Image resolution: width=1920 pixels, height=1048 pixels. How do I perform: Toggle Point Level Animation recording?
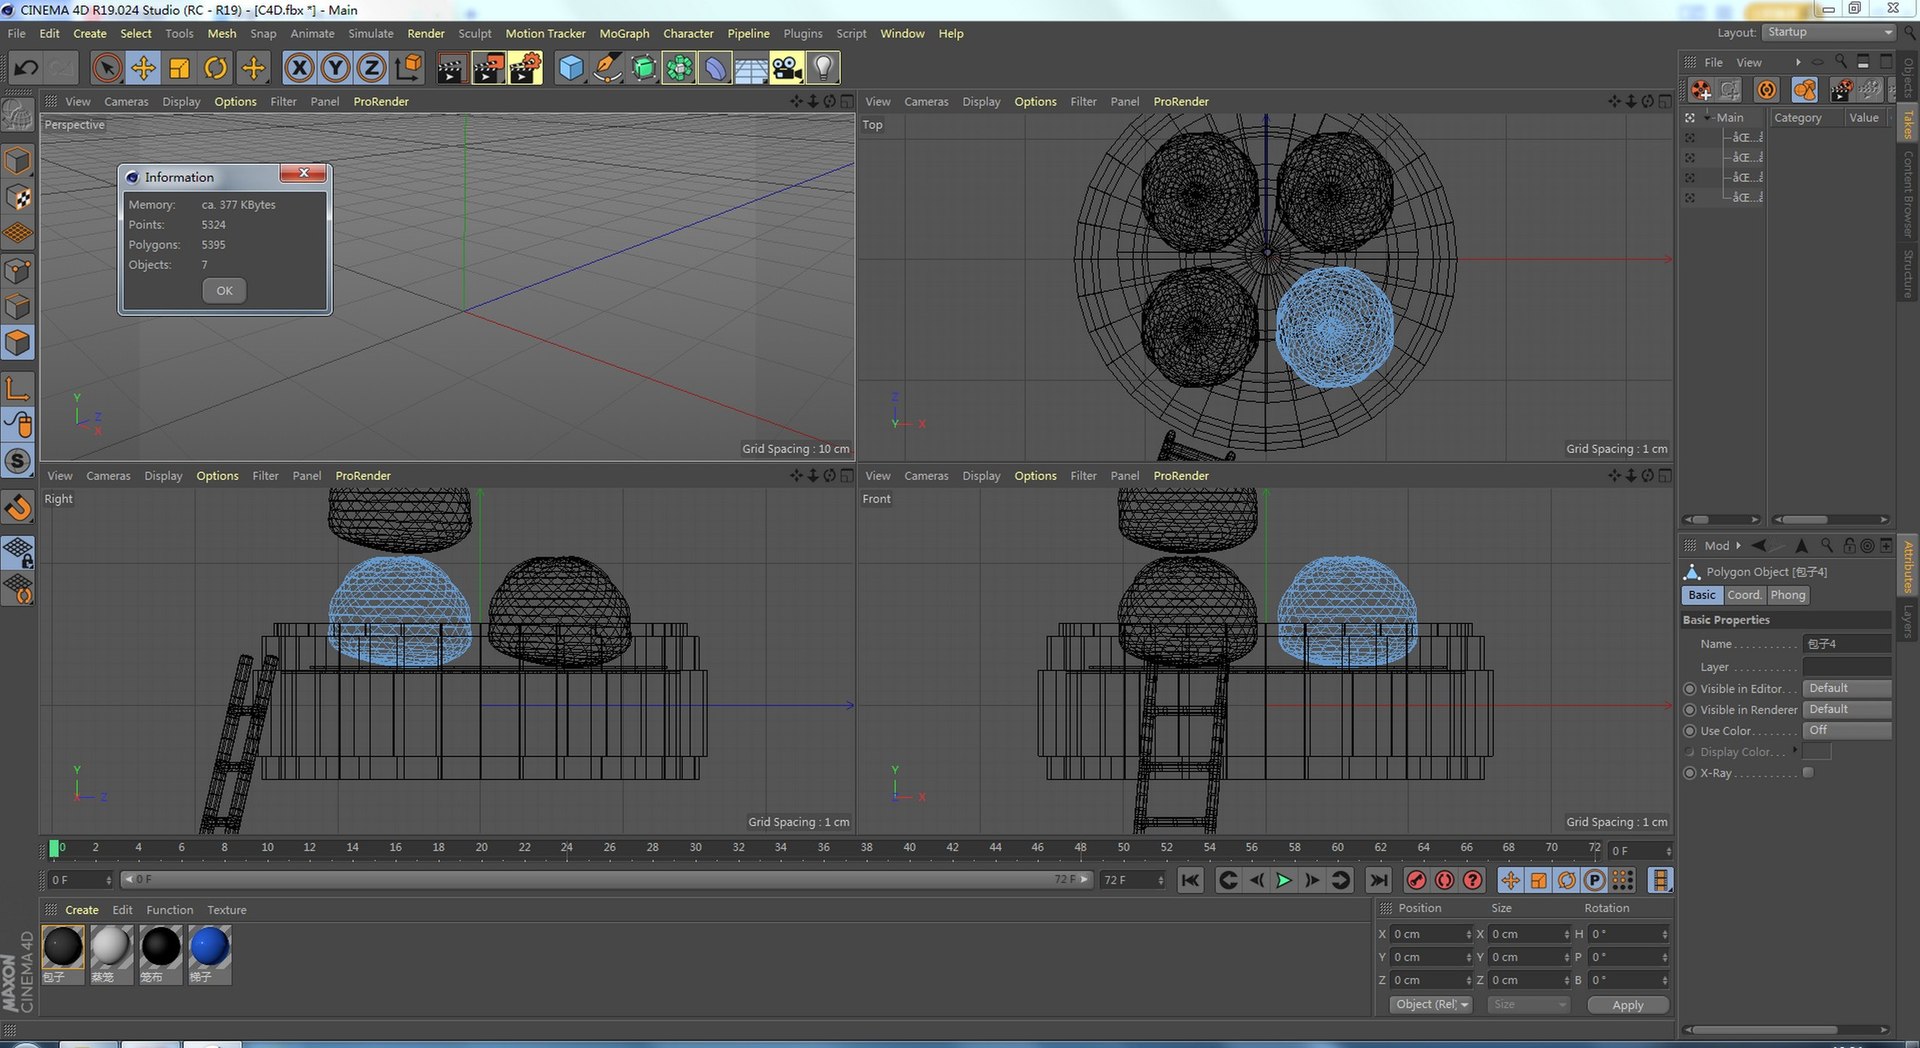pos(1623,880)
